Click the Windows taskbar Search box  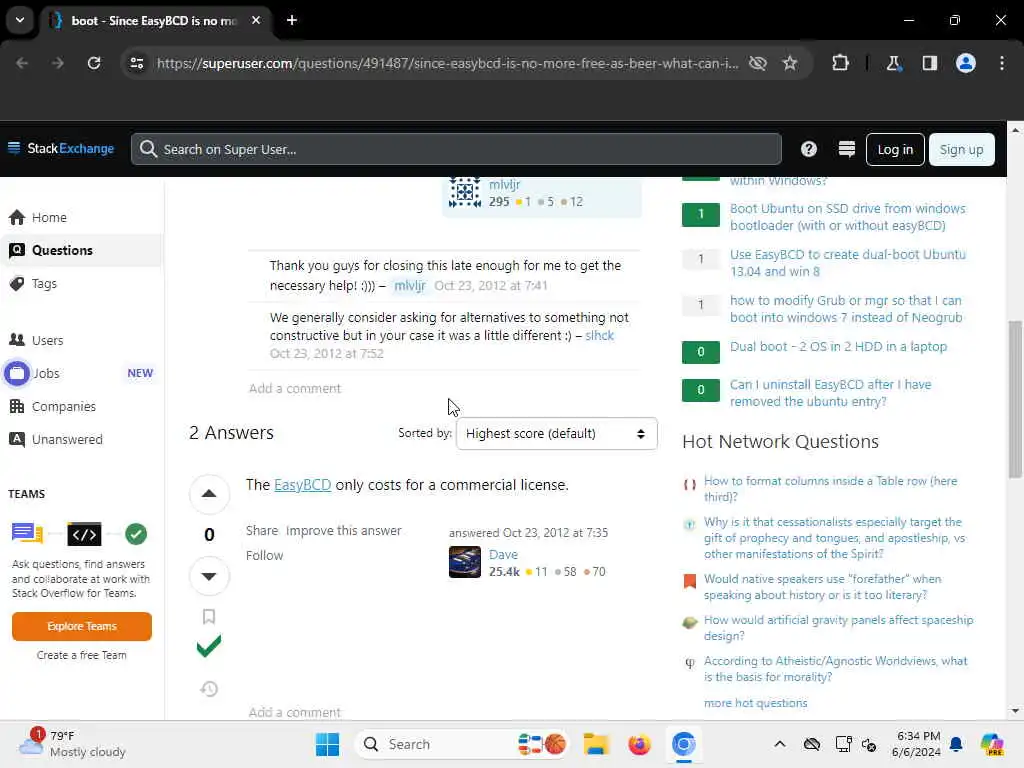tap(460, 744)
